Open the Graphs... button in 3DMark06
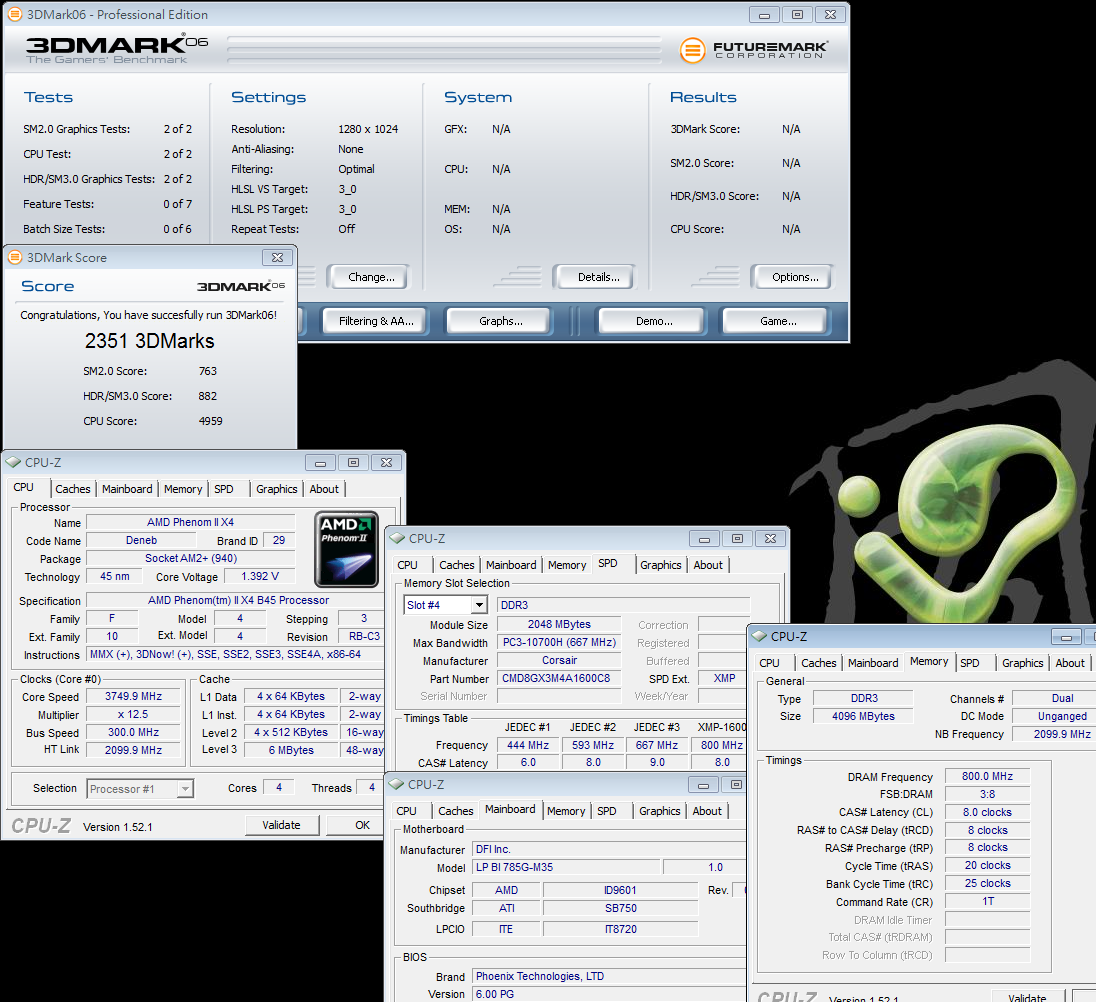Viewport: 1096px width, 1002px height. pyautogui.click(x=500, y=321)
